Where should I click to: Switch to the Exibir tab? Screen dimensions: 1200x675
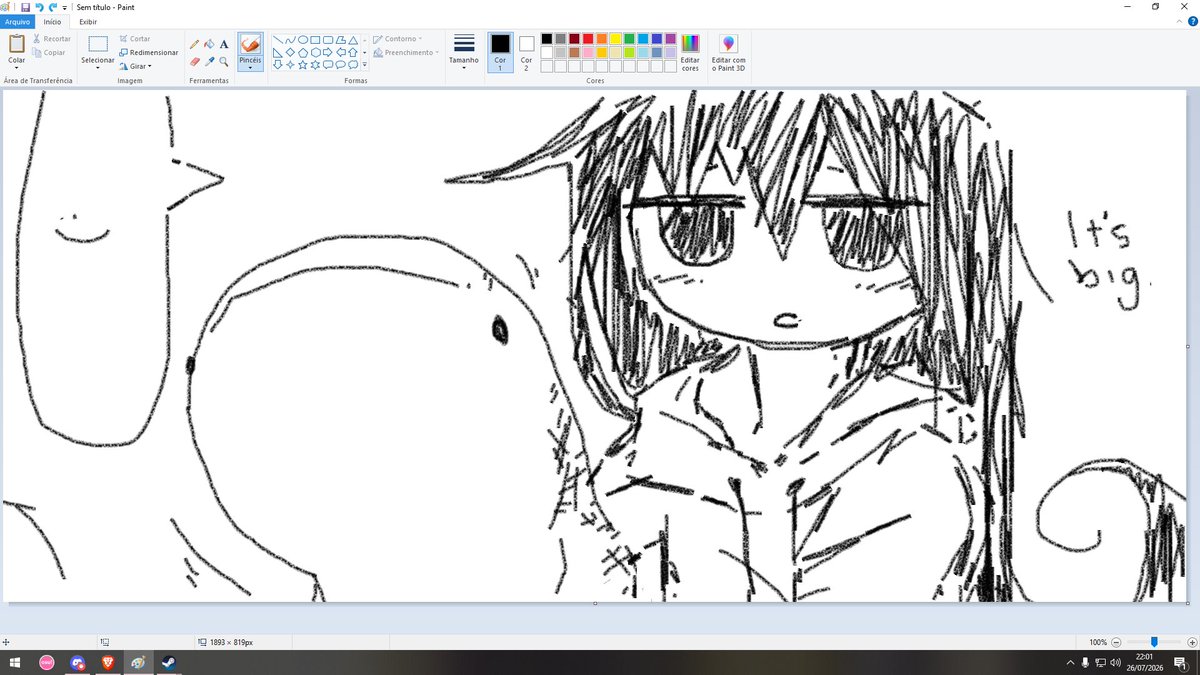pyautogui.click(x=88, y=21)
